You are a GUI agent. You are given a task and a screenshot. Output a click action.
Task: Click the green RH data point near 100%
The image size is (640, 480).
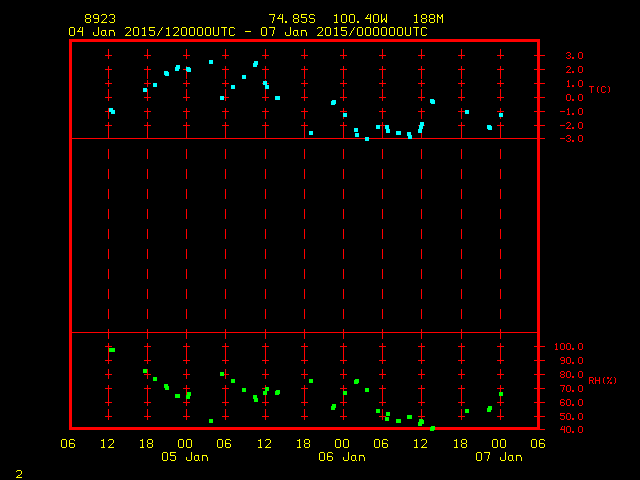pos(112,350)
